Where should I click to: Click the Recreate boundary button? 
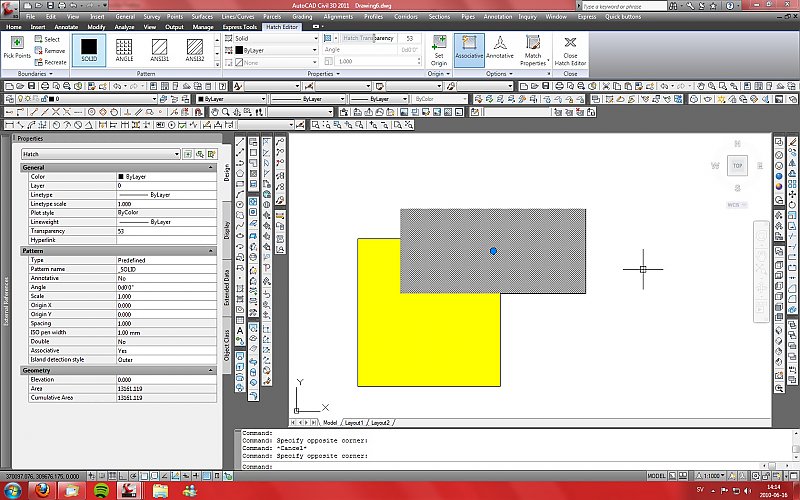50,62
